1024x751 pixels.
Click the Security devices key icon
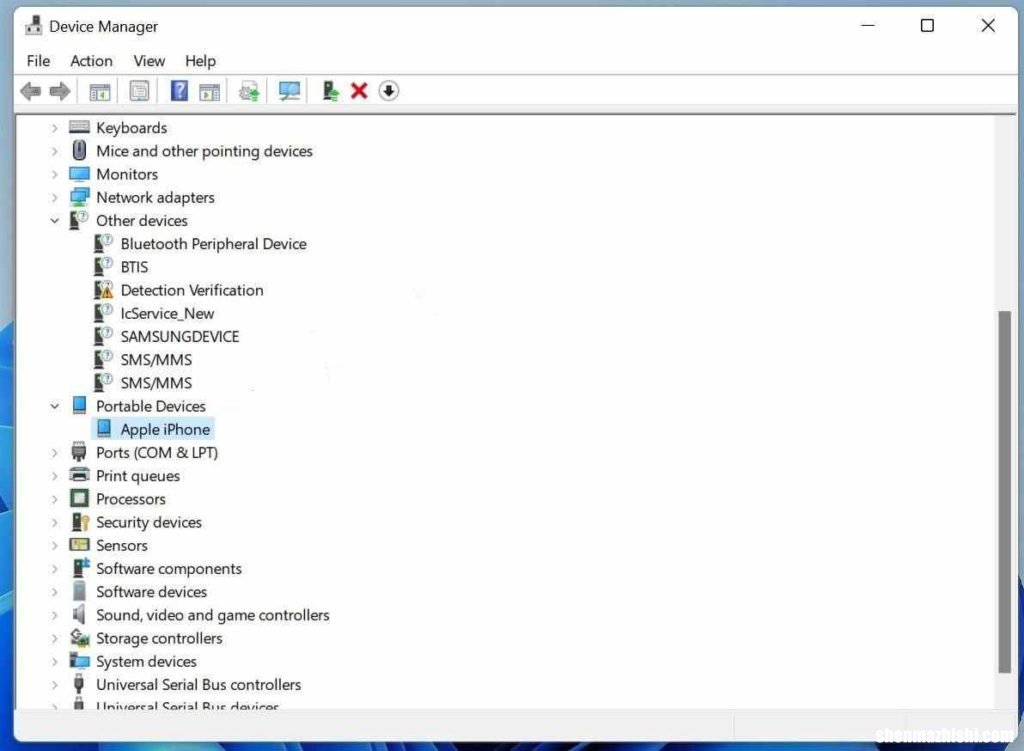coord(80,522)
